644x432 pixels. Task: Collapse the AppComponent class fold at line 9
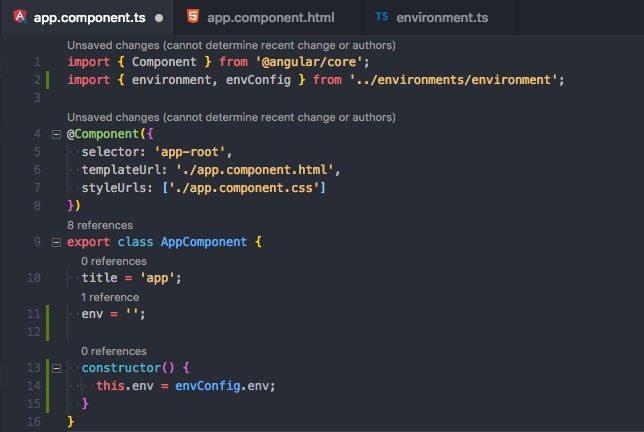coord(57,243)
